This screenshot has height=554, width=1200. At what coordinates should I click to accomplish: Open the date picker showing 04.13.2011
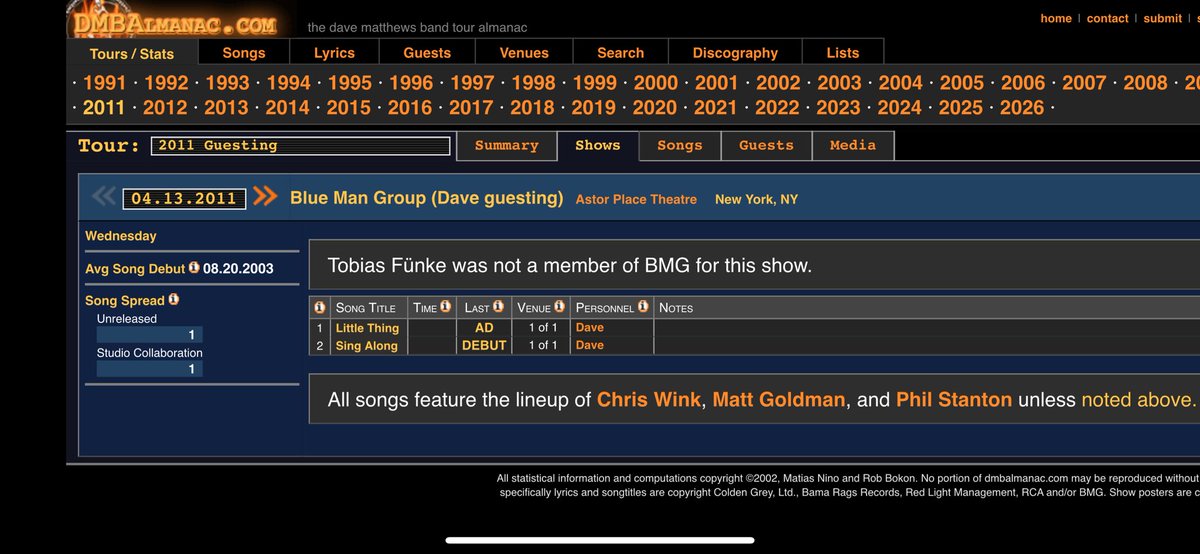pyautogui.click(x=184, y=198)
